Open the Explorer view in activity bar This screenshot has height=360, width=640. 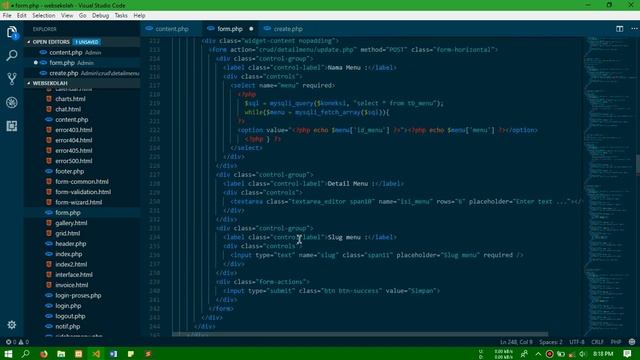tap(12, 32)
